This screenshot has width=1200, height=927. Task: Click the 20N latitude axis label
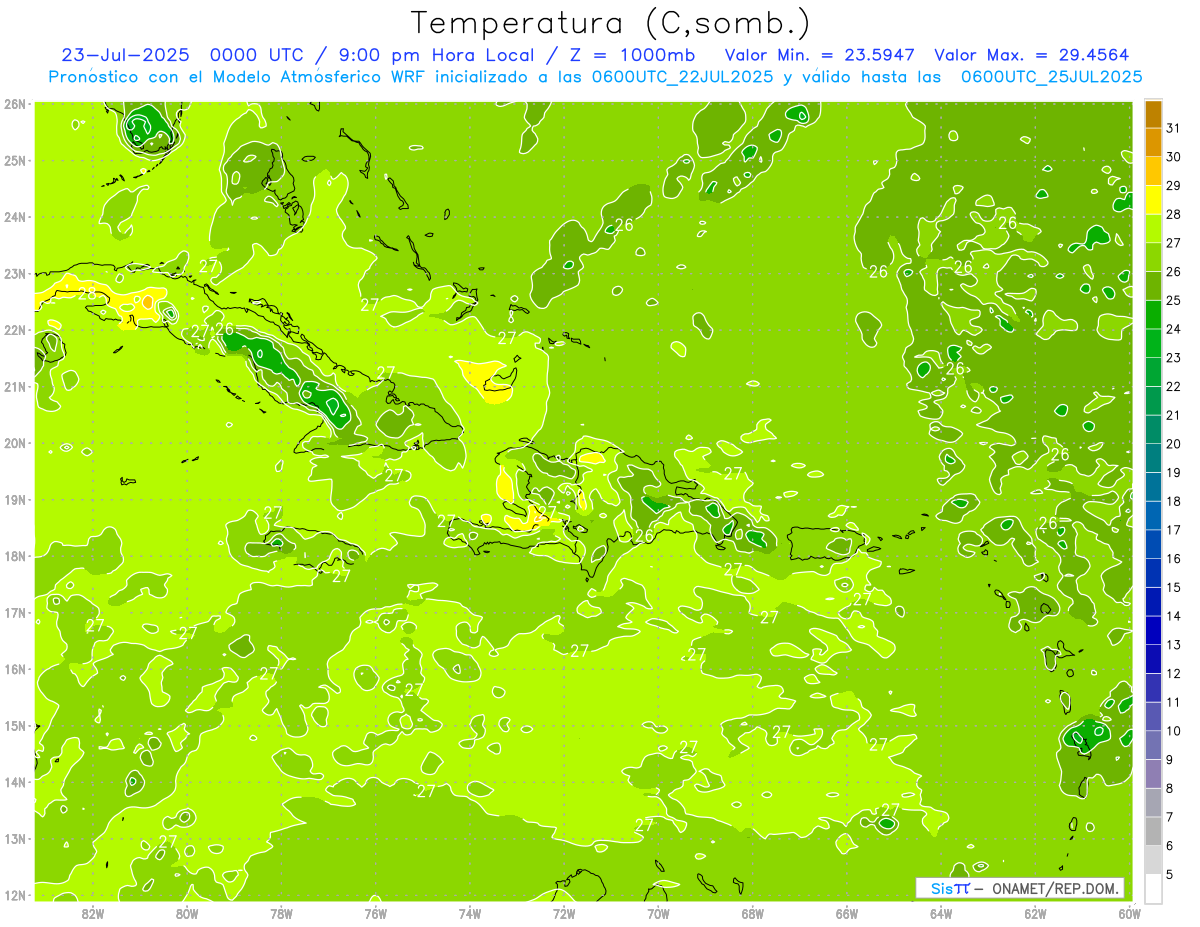coord(15,443)
